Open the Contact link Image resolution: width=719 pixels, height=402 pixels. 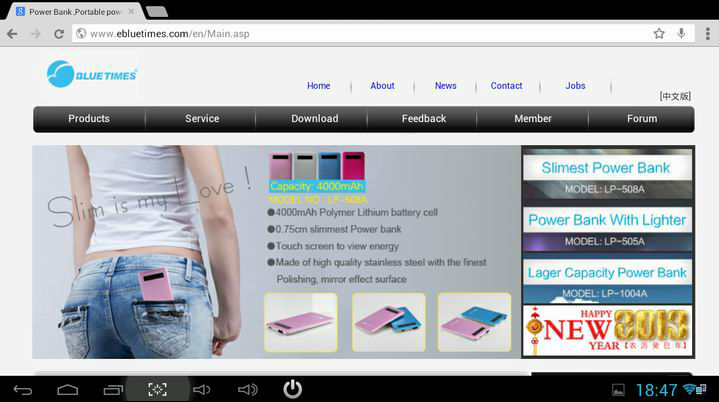[x=506, y=86]
